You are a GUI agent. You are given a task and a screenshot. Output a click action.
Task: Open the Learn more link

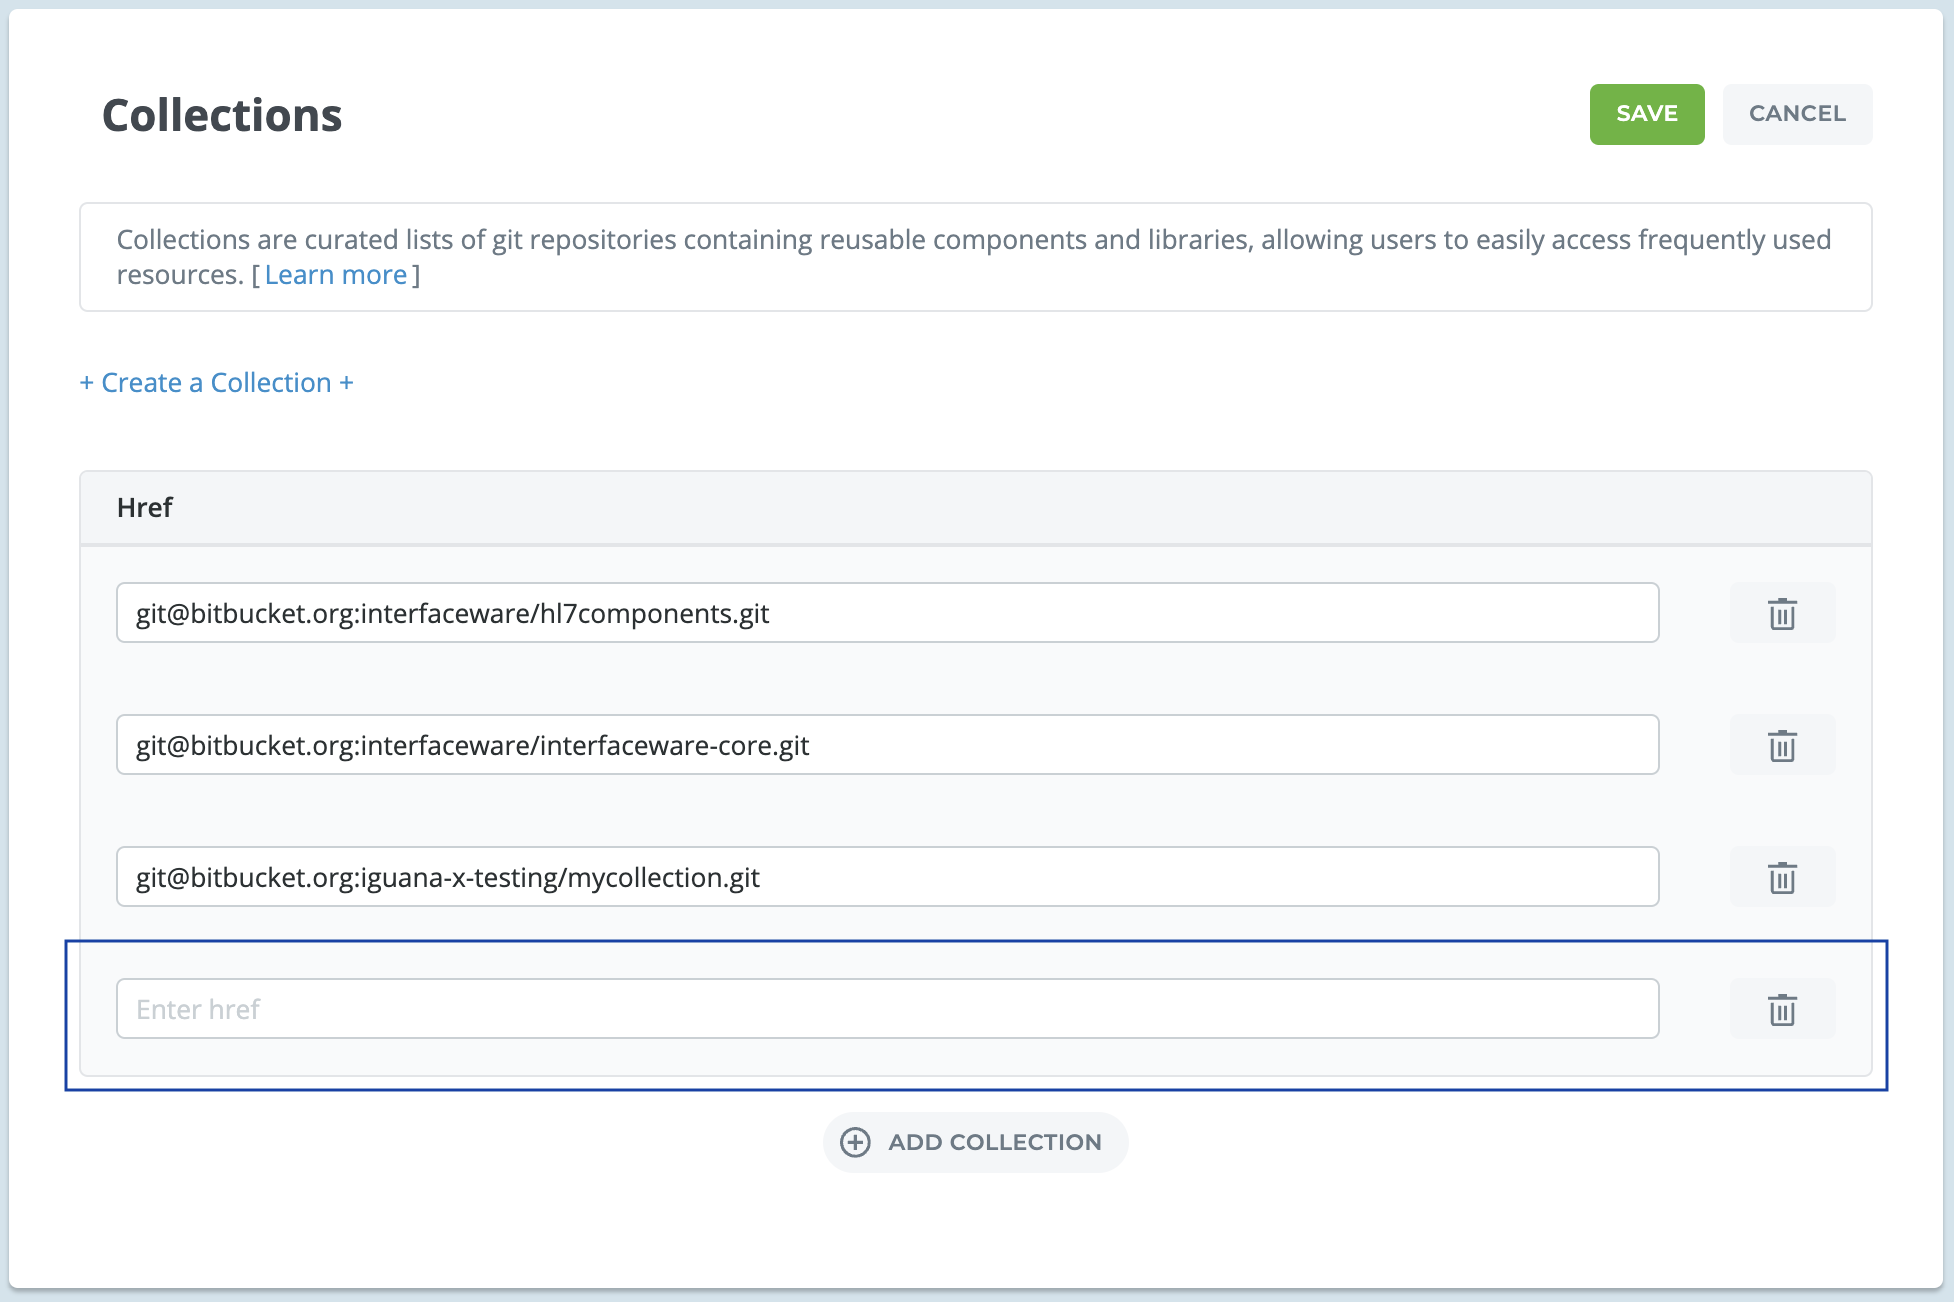click(335, 275)
